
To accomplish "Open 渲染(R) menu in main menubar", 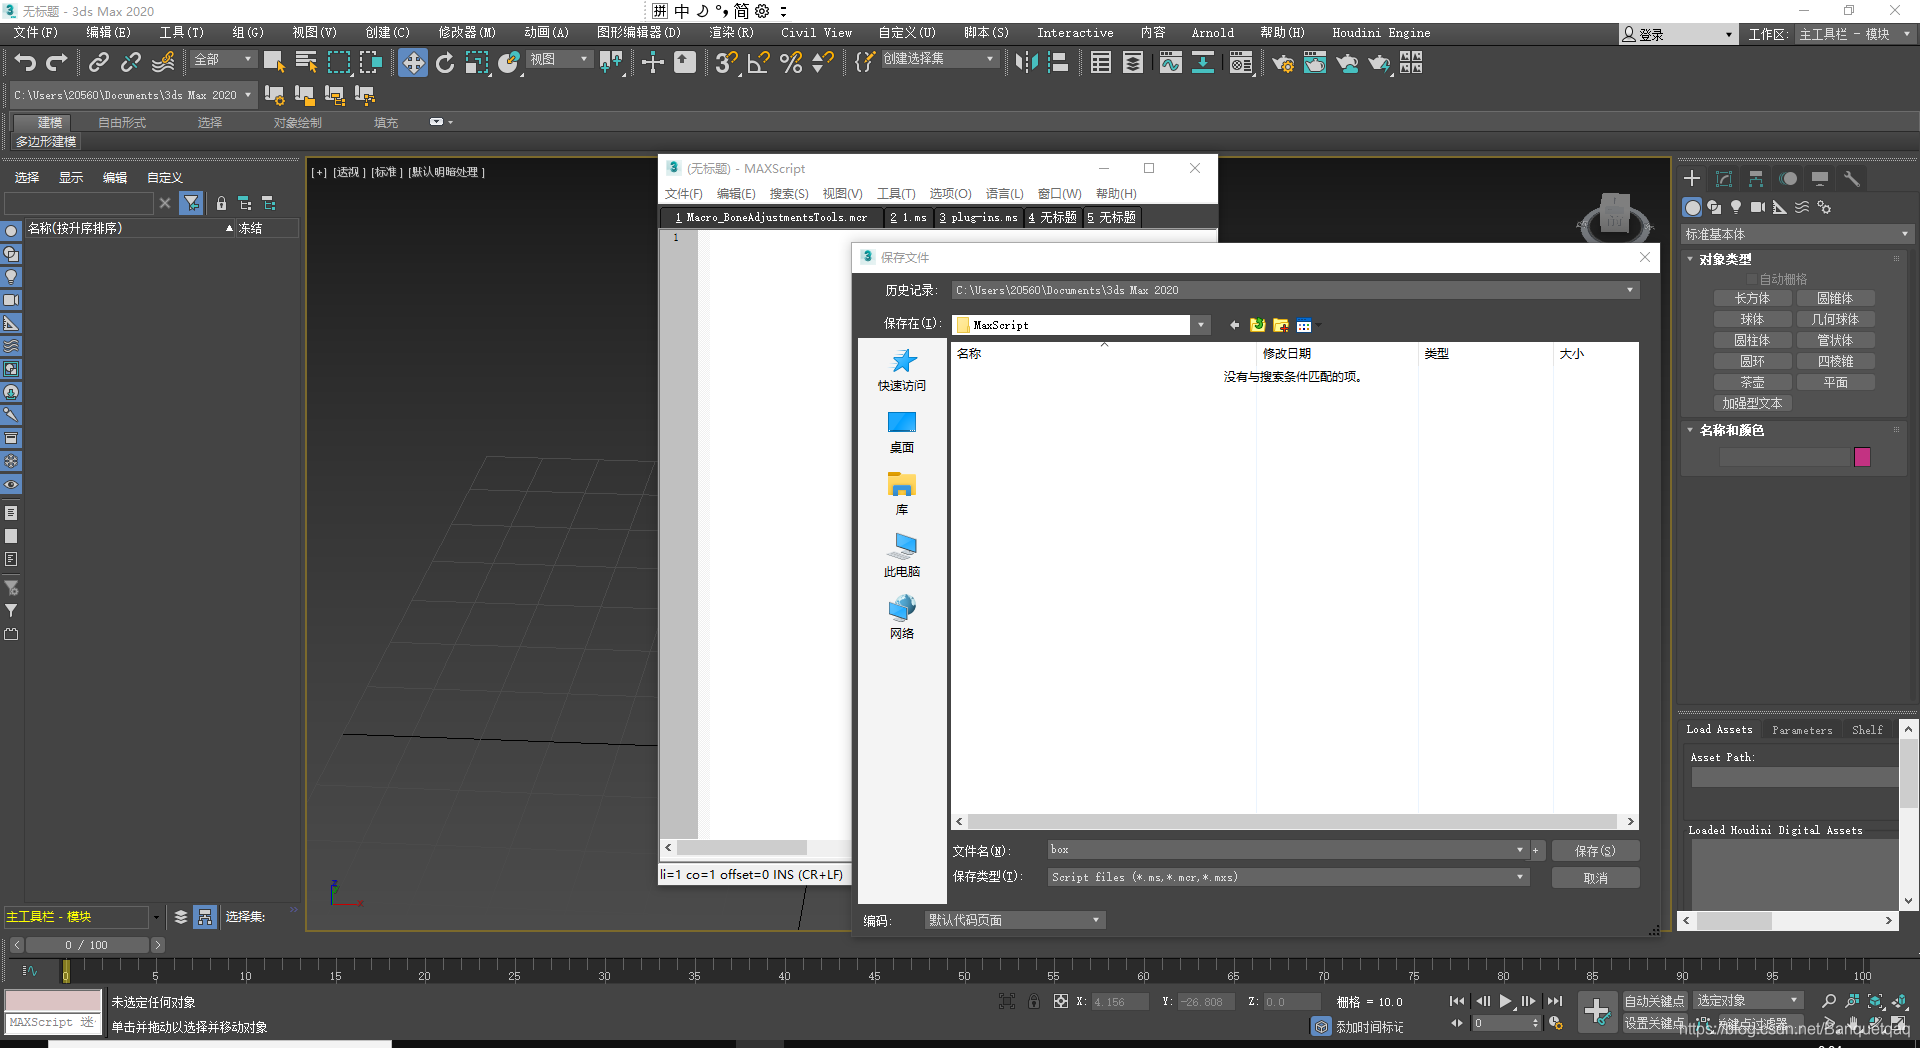I will click(x=731, y=33).
